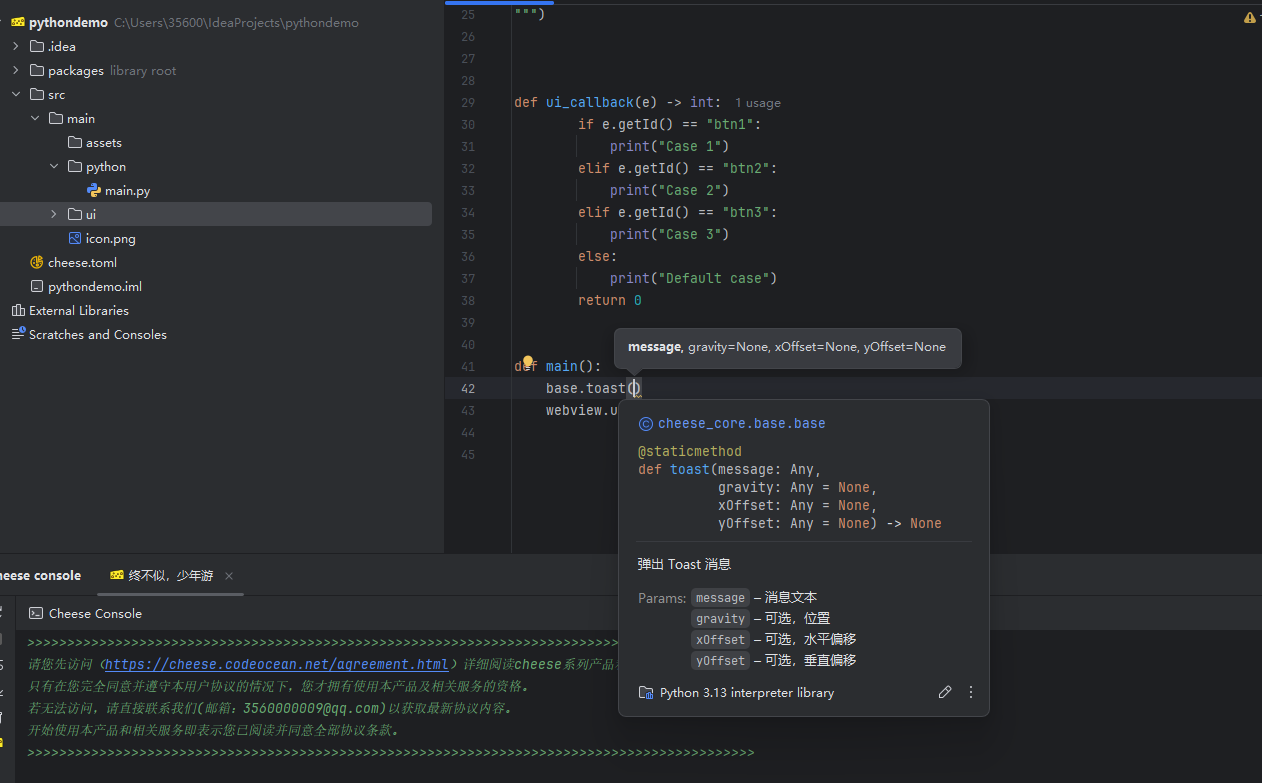The height and width of the screenshot is (783, 1262).
Task: Click the 'gravity' parameter chip in docs
Action: point(720,618)
